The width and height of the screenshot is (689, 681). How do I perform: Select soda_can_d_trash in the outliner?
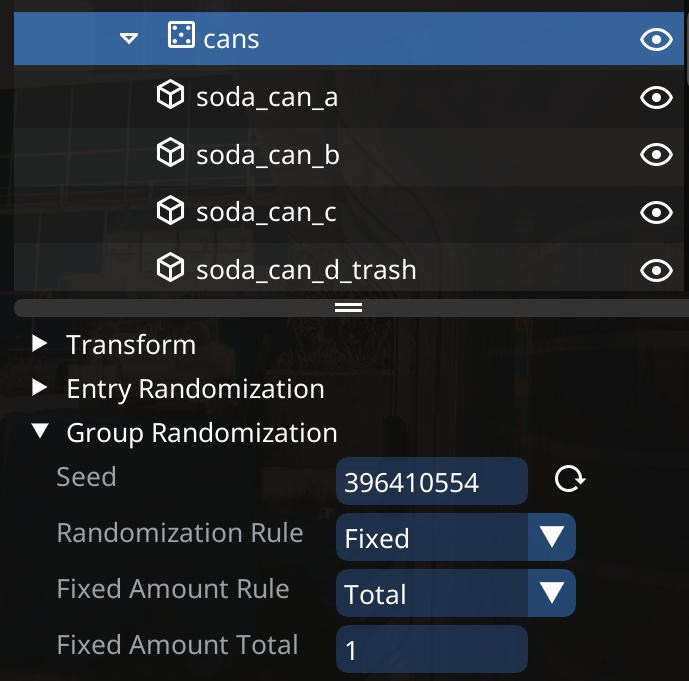click(x=306, y=269)
